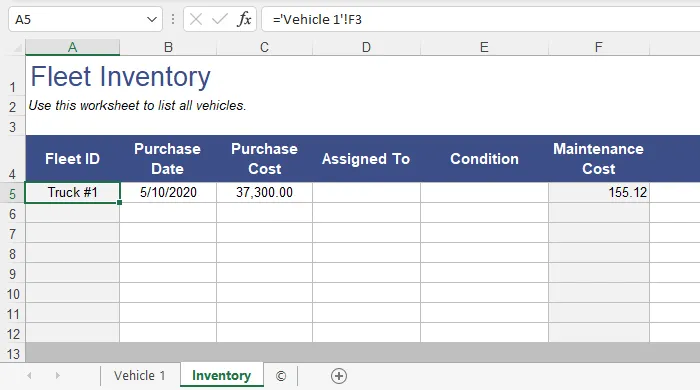Select row 6 header
The image size is (700, 390).
click(x=12, y=214)
